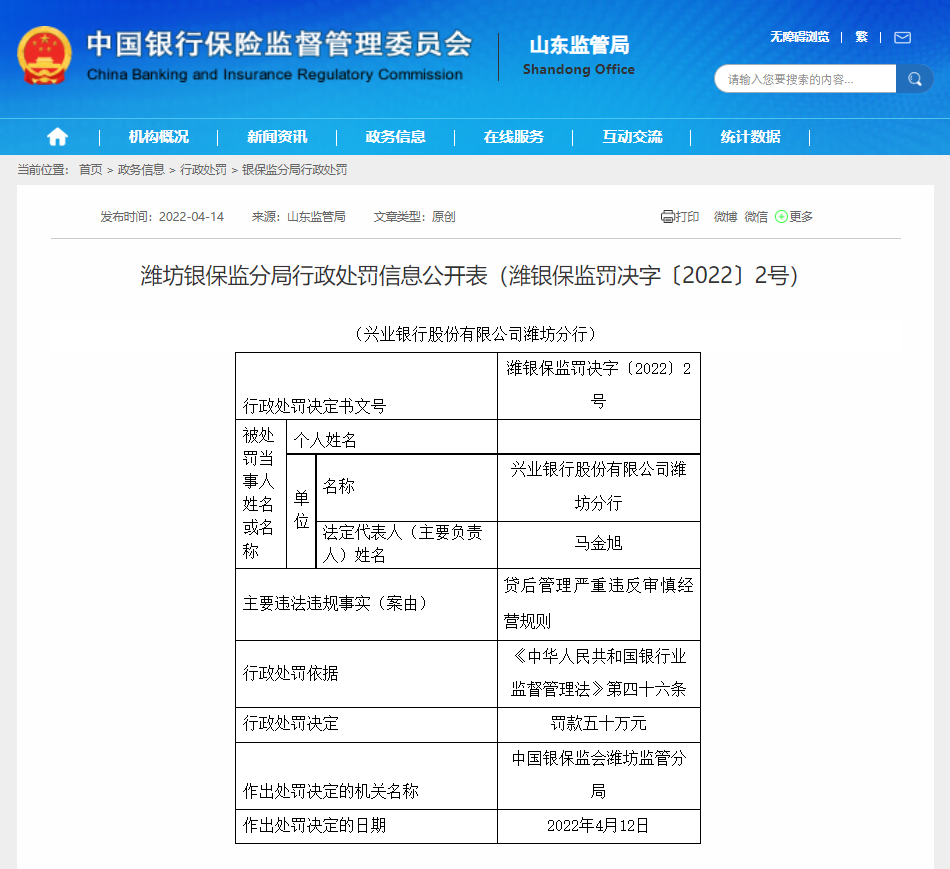
Task: Click the 行政处罚决定 label cell
Action: point(366,725)
